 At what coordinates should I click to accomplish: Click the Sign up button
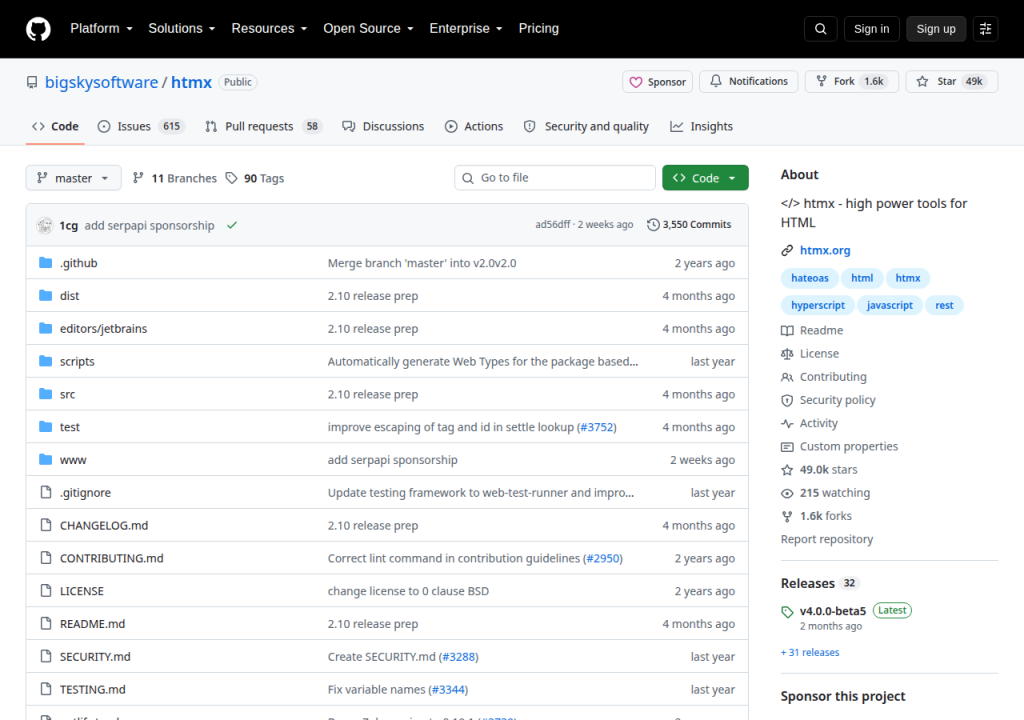pyautogui.click(x=936, y=29)
